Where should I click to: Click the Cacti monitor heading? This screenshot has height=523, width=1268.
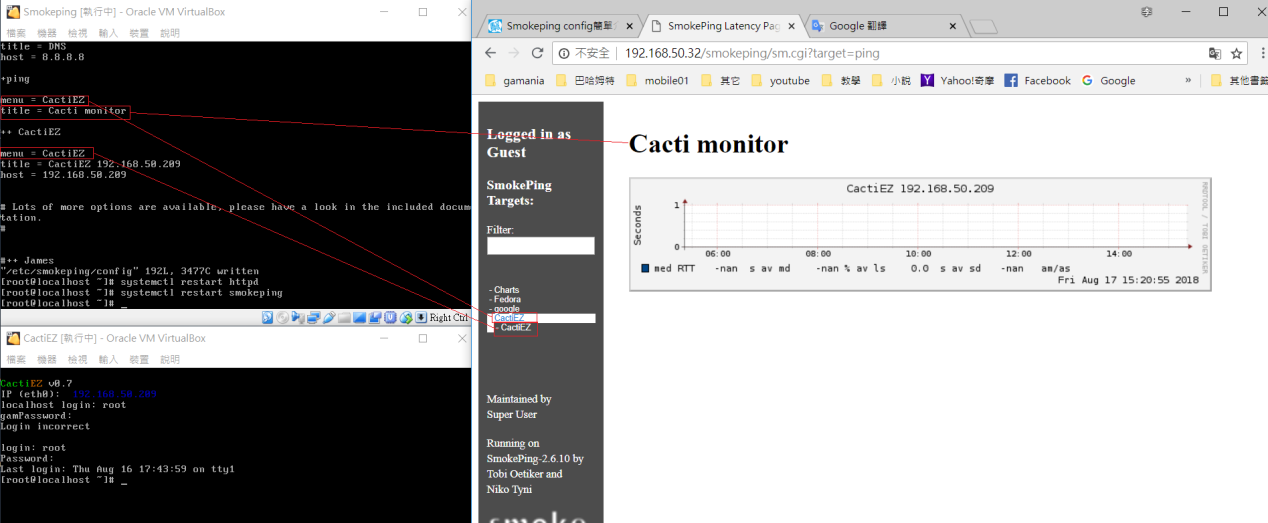pyautogui.click(x=708, y=144)
